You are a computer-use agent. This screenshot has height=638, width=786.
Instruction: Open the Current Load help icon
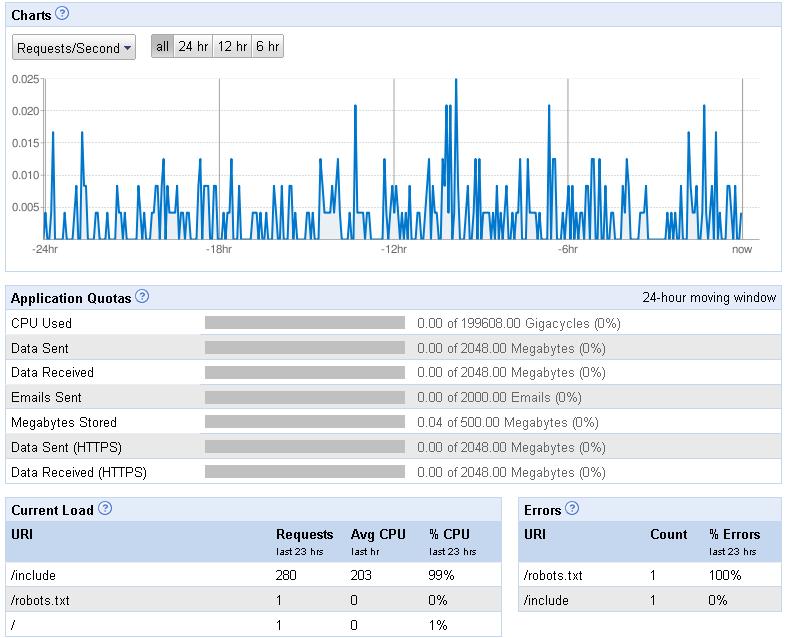click(x=105, y=508)
